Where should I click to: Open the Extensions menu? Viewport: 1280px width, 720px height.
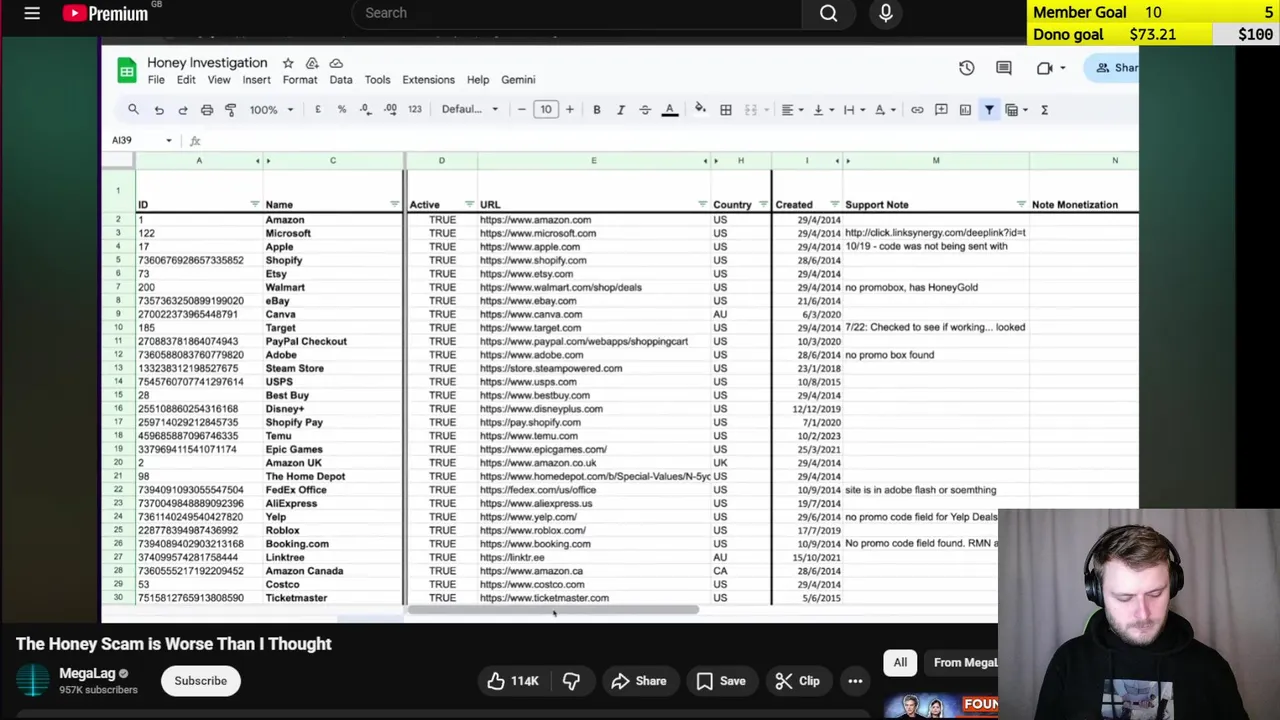coord(428,80)
